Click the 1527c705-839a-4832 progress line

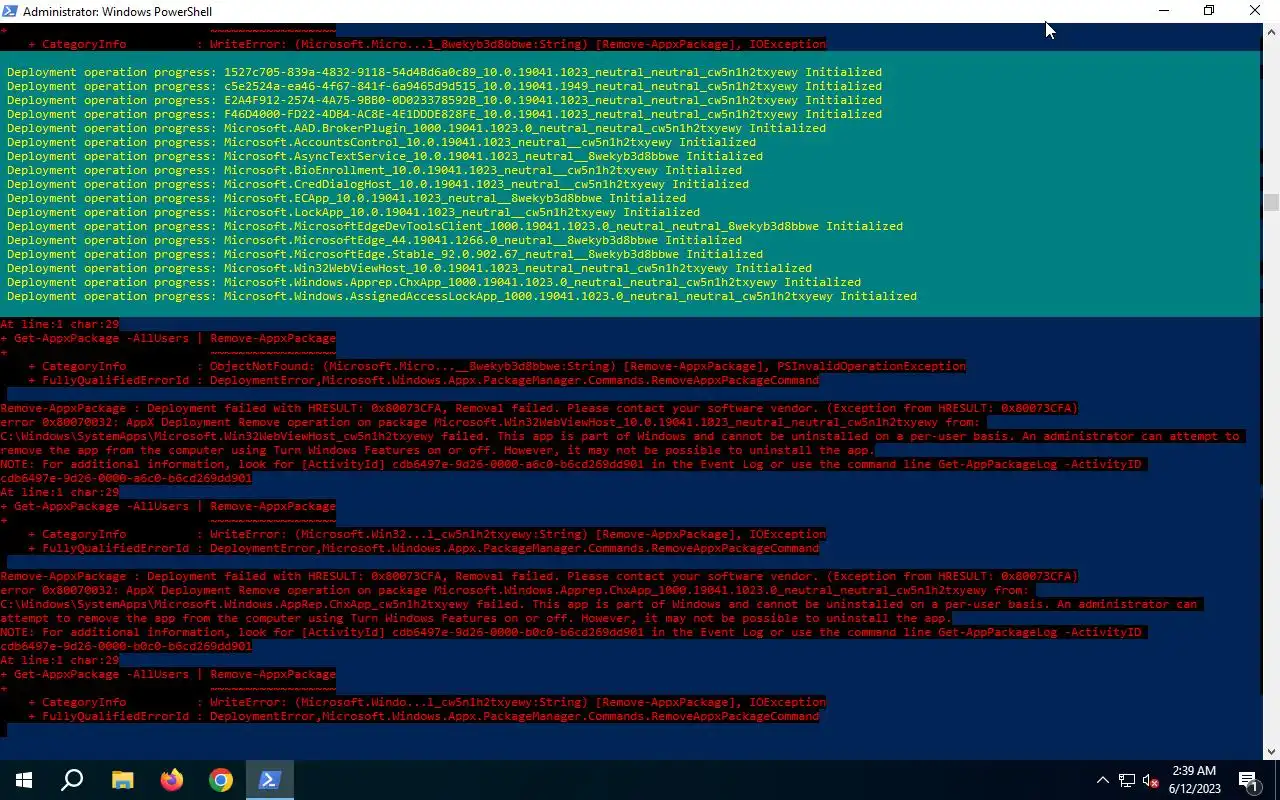tap(444, 72)
